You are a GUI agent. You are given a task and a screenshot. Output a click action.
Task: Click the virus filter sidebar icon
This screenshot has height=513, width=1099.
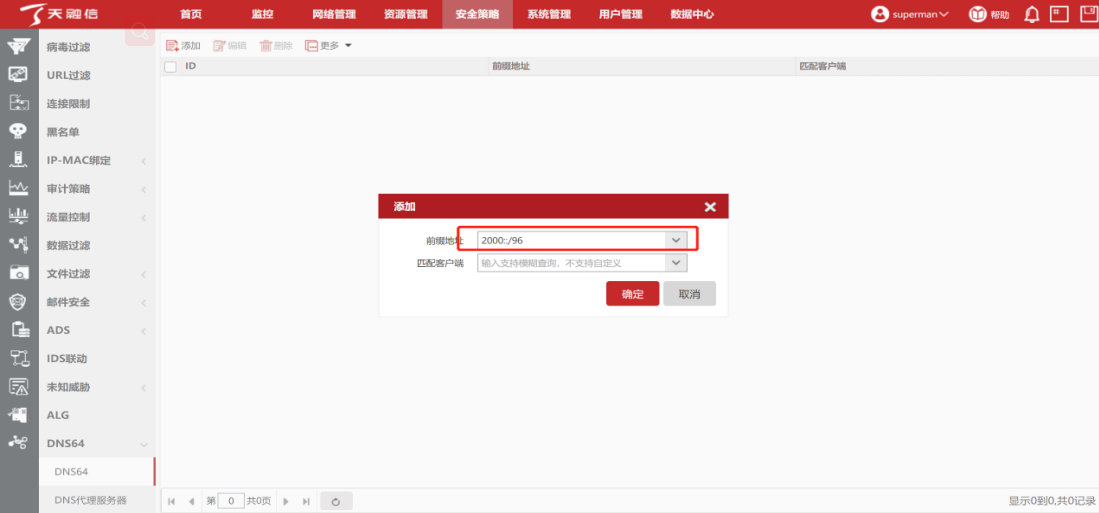[x=19, y=46]
